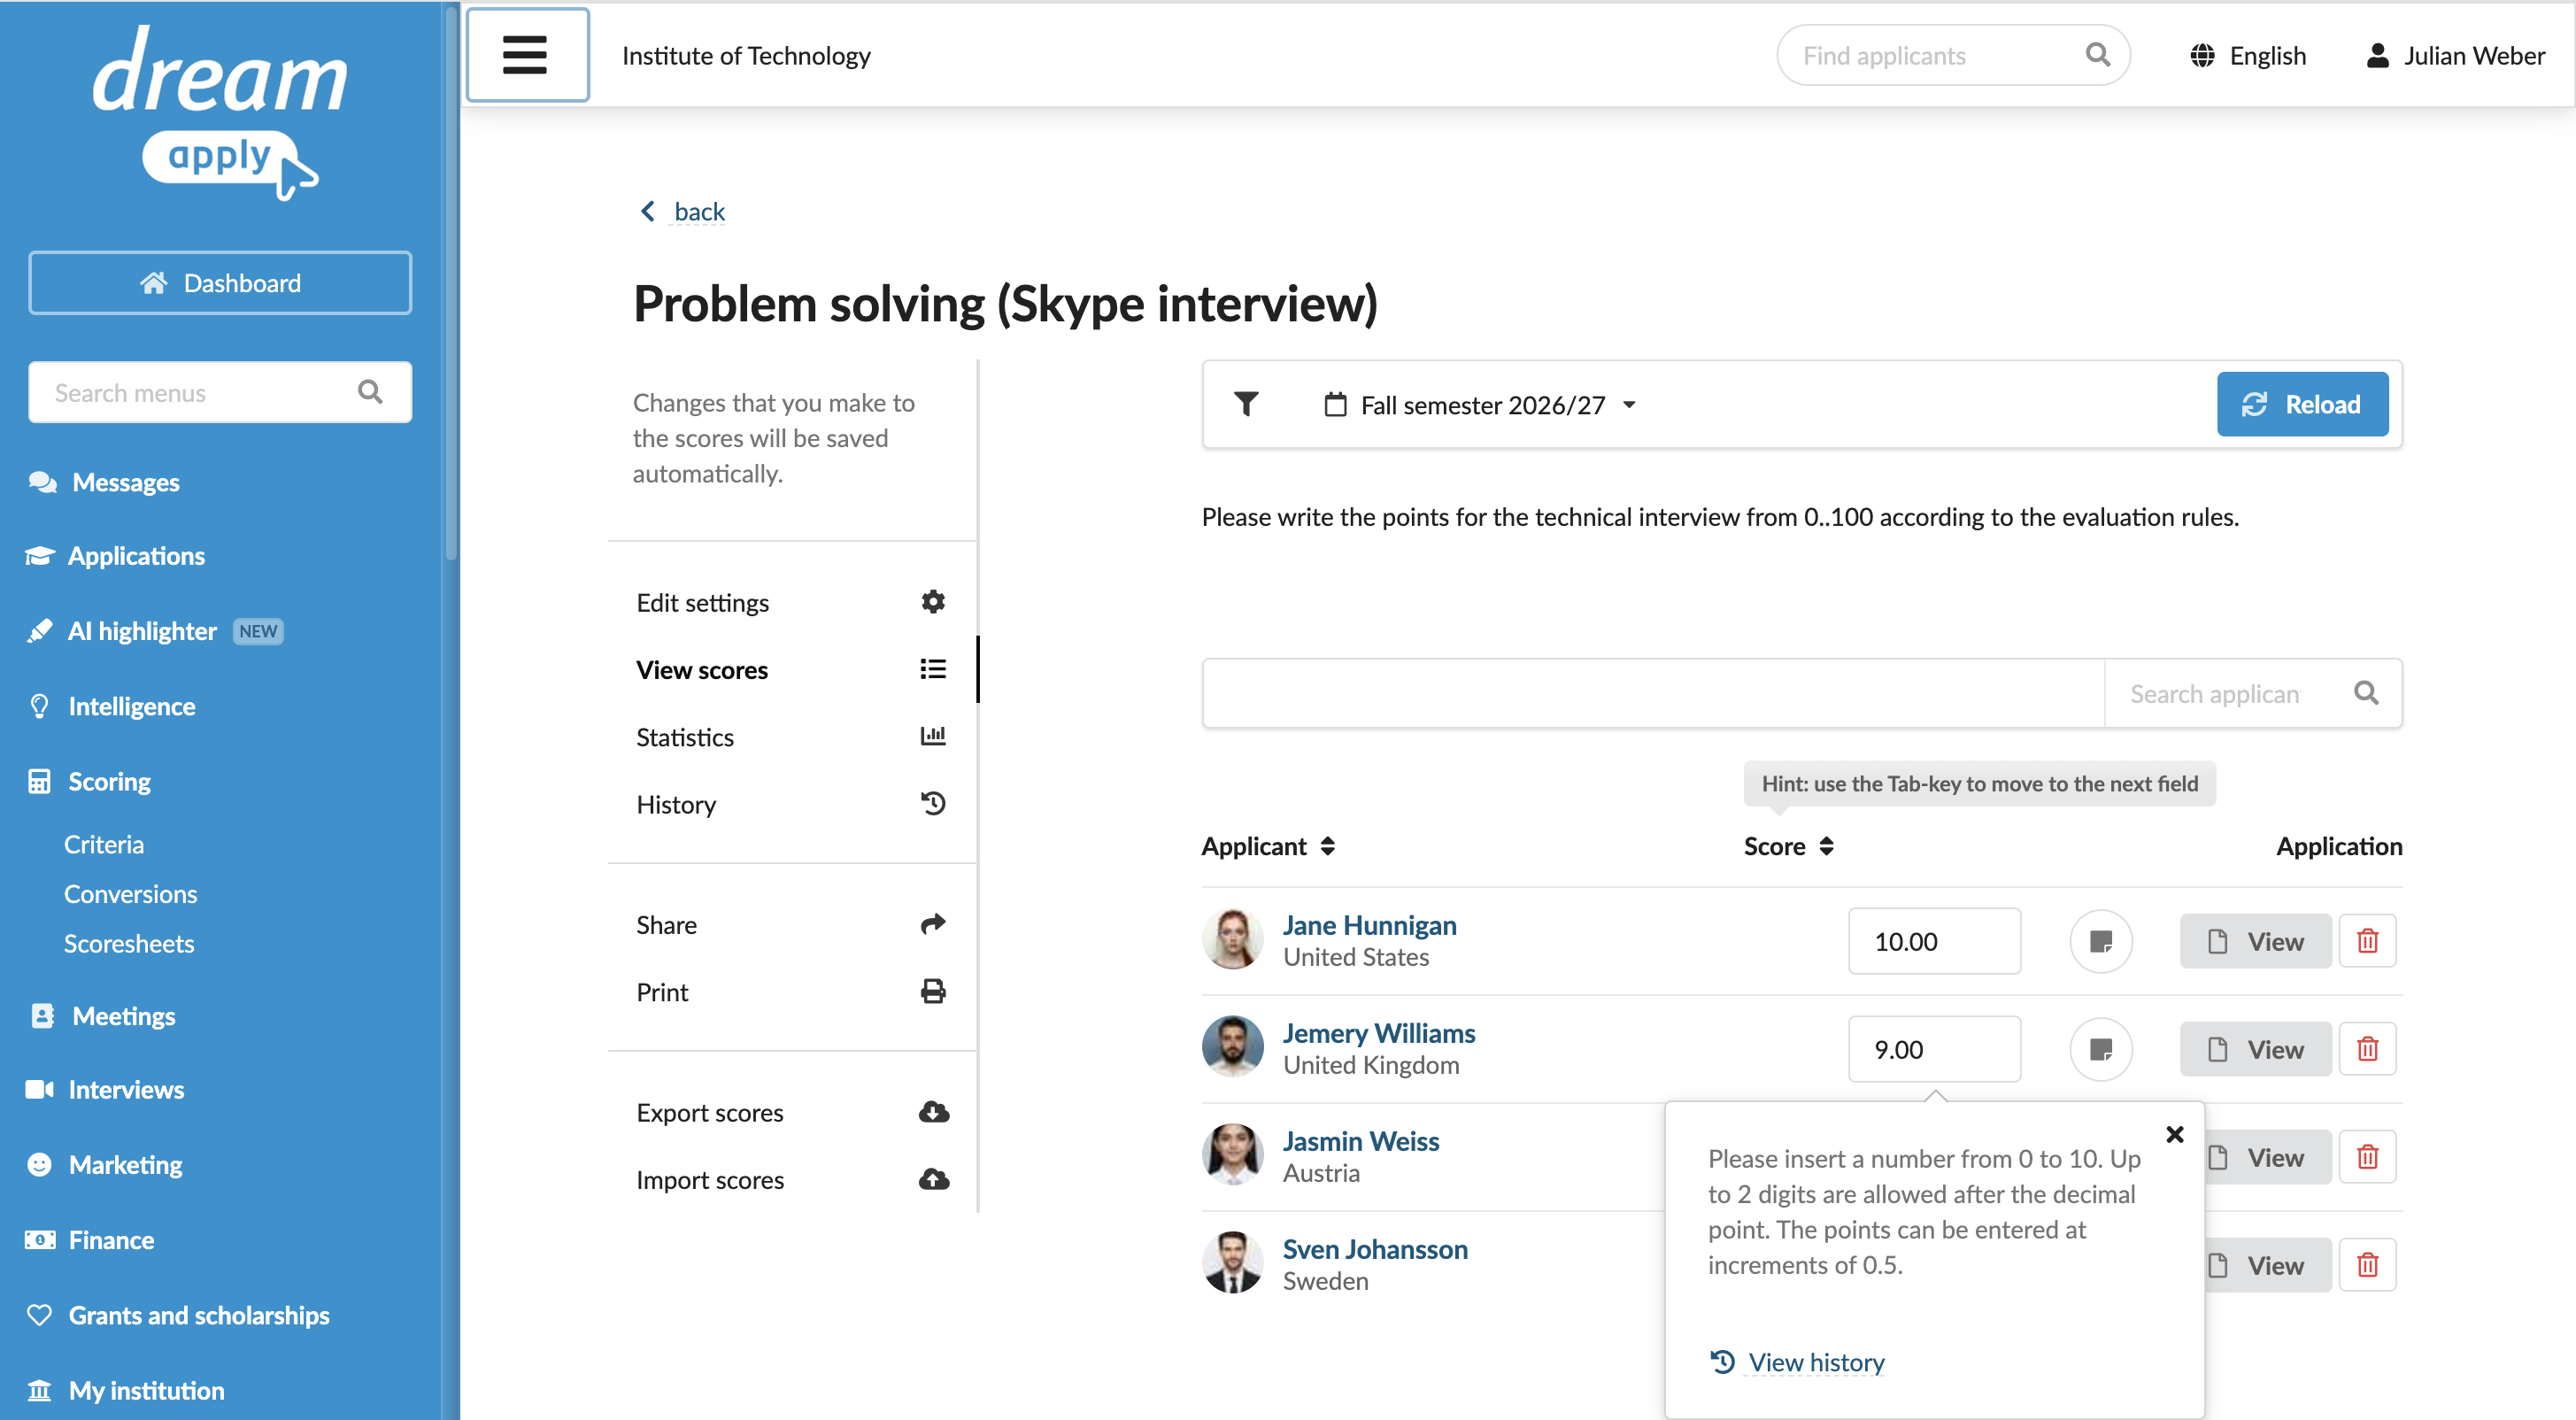Click Jane Hunnigan's score input field
The image size is (2576, 1420).
(1934, 941)
